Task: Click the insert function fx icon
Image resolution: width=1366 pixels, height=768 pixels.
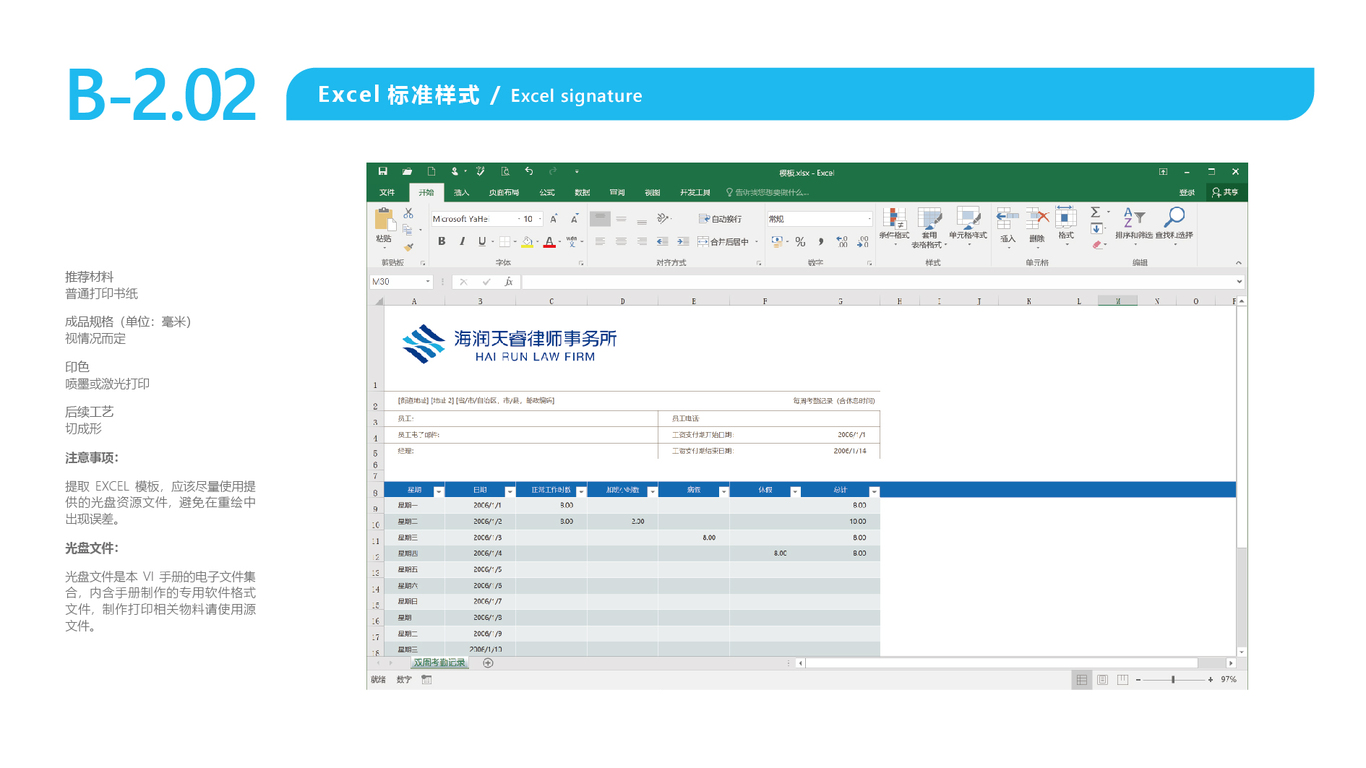Action: [508, 282]
